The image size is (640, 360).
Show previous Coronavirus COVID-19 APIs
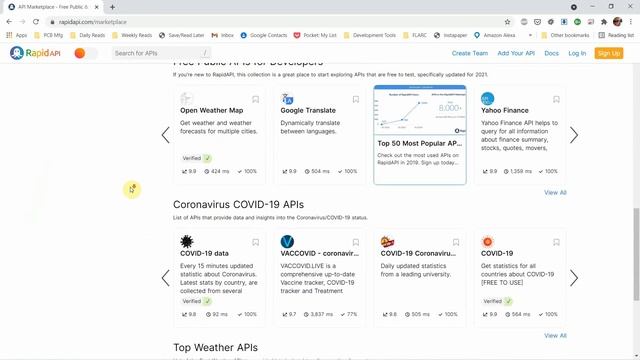tap(165, 278)
